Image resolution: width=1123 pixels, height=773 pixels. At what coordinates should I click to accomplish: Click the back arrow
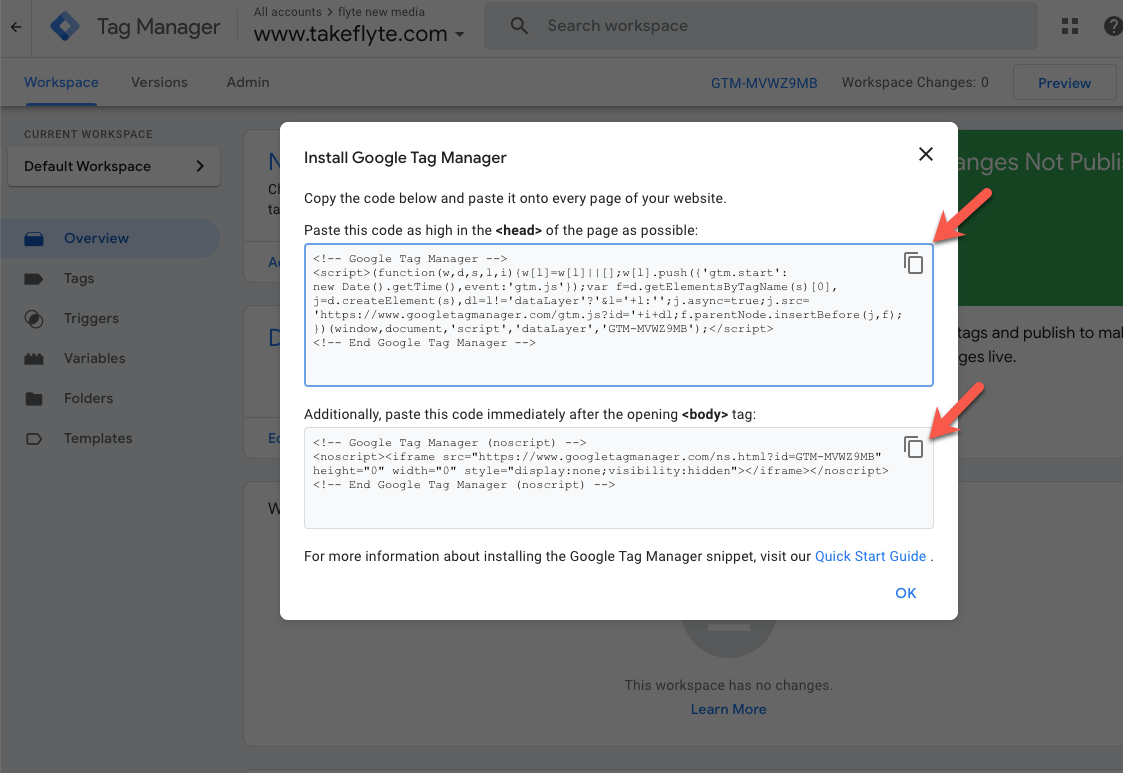tap(16, 27)
